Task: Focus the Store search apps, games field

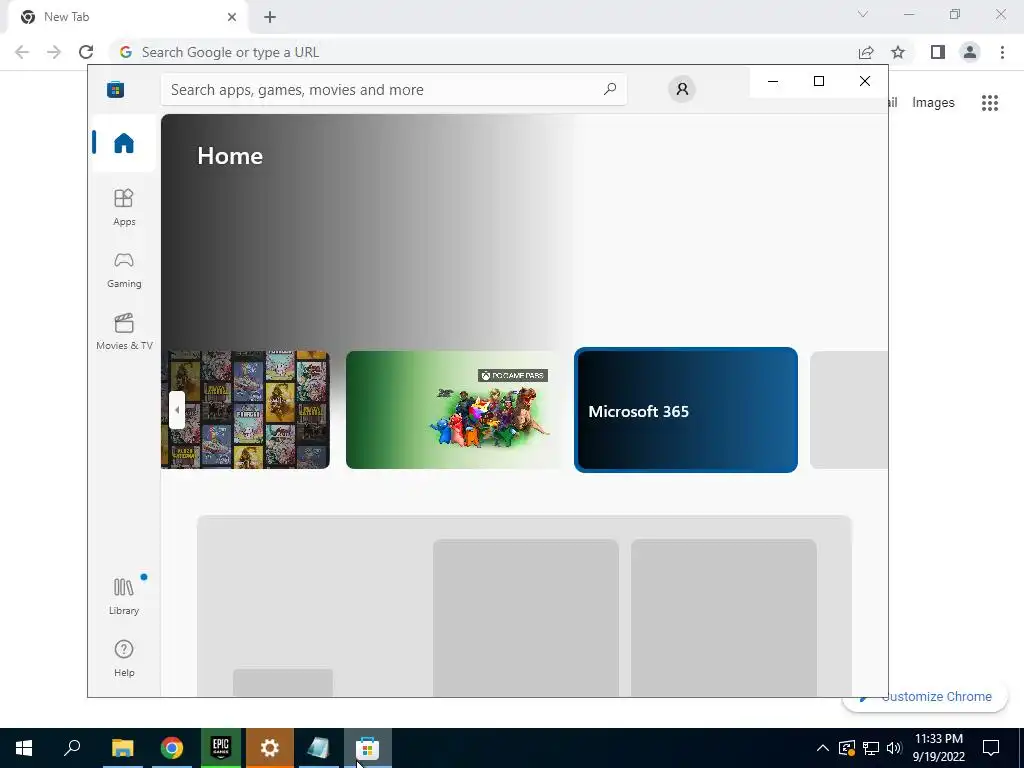Action: tap(394, 89)
